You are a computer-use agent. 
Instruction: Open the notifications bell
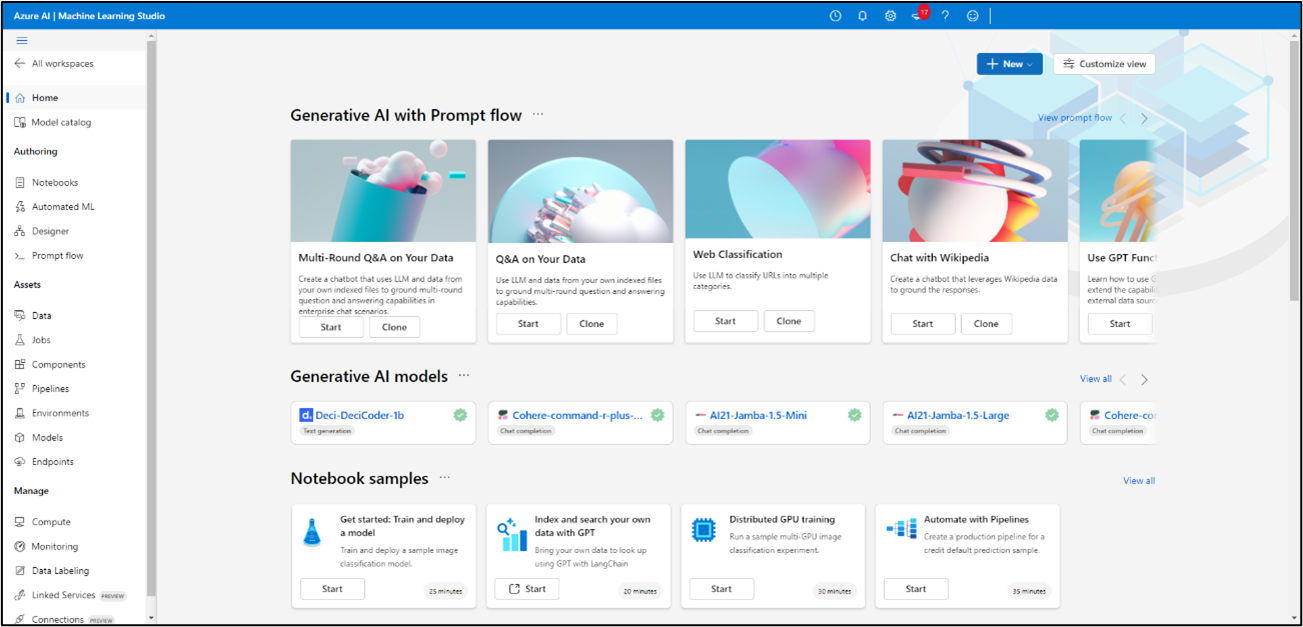point(862,16)
